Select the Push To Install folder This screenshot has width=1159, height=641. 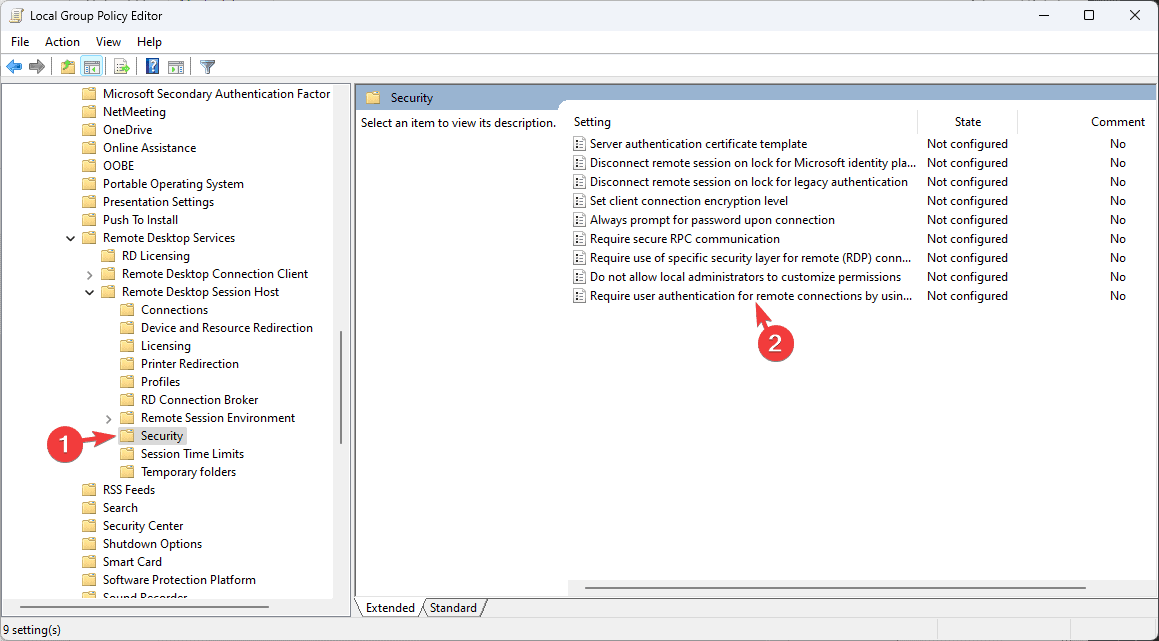click(x=140, y=220)
